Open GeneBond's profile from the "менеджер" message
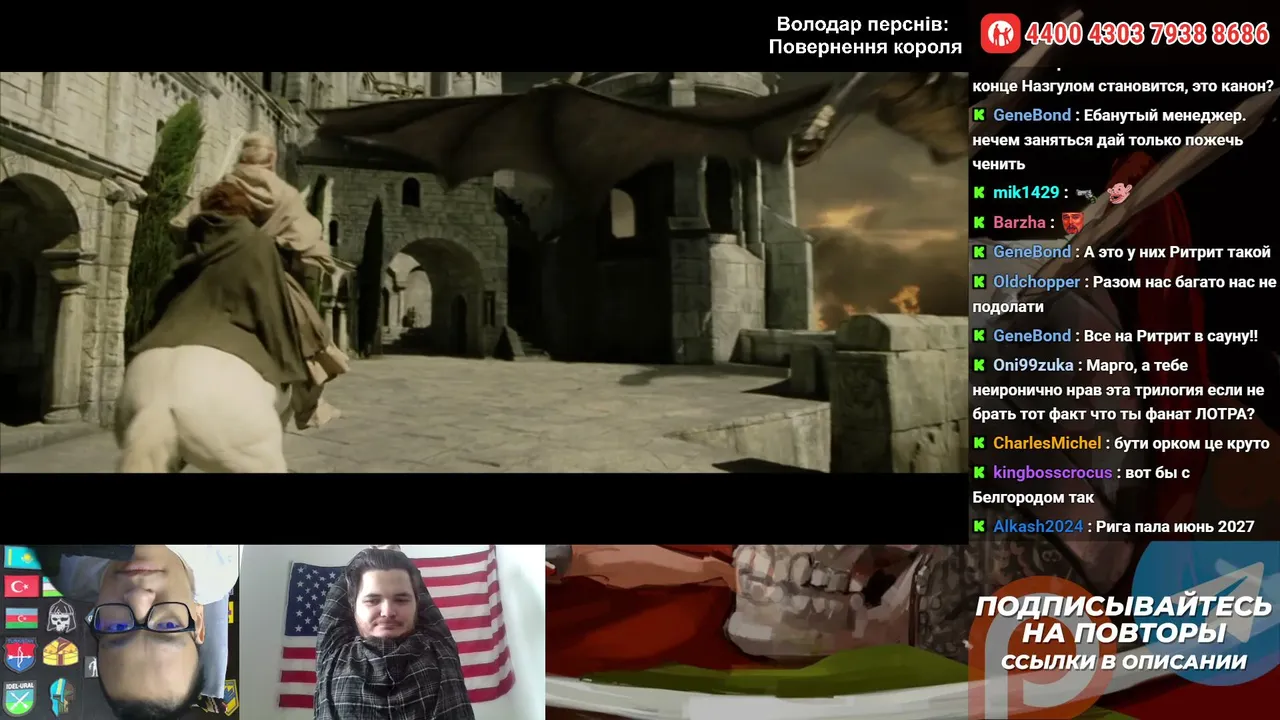The image size is (1280, 720). tap(1032, 115)
